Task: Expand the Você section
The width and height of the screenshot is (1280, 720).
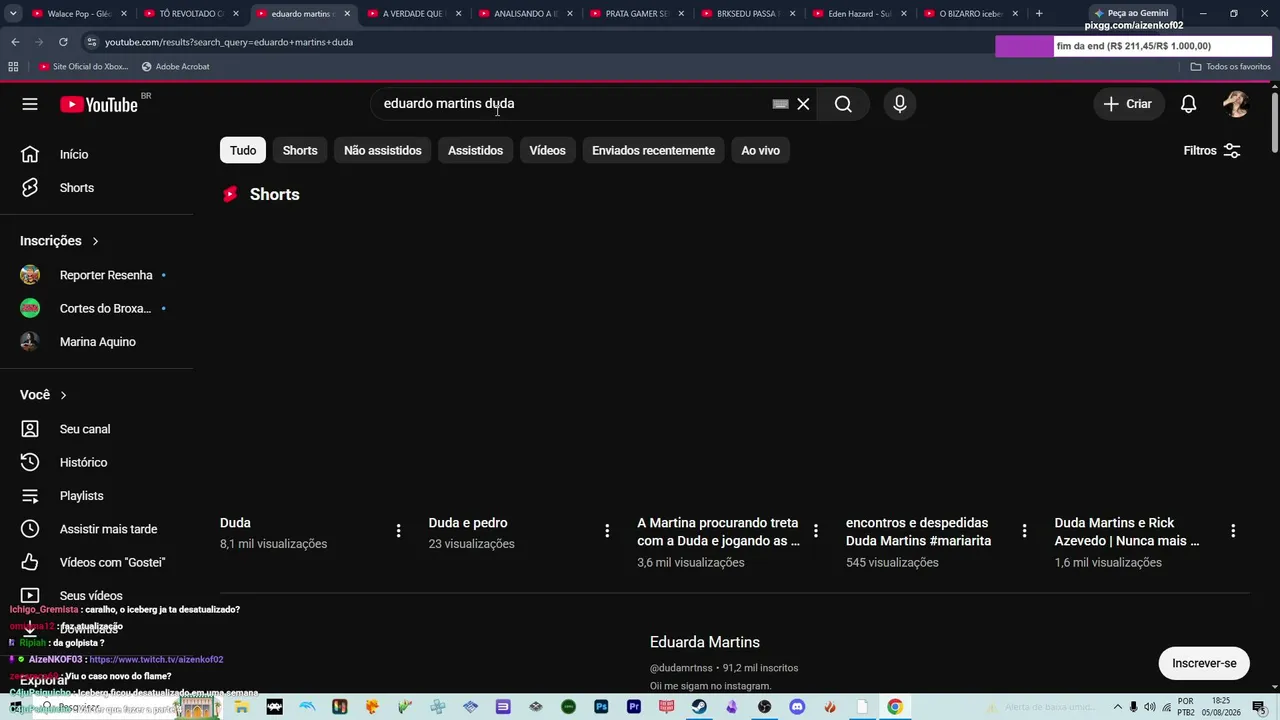Action: (x=43, y=395)
